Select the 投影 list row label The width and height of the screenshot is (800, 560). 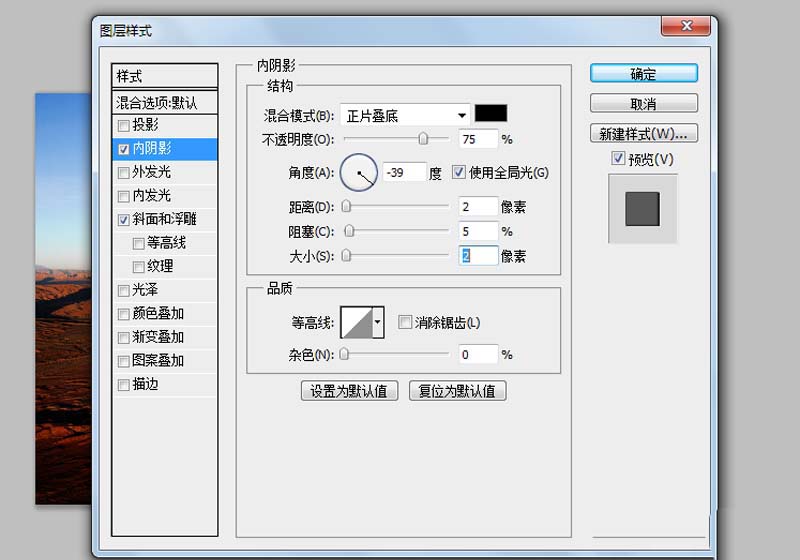coord(145,125)
